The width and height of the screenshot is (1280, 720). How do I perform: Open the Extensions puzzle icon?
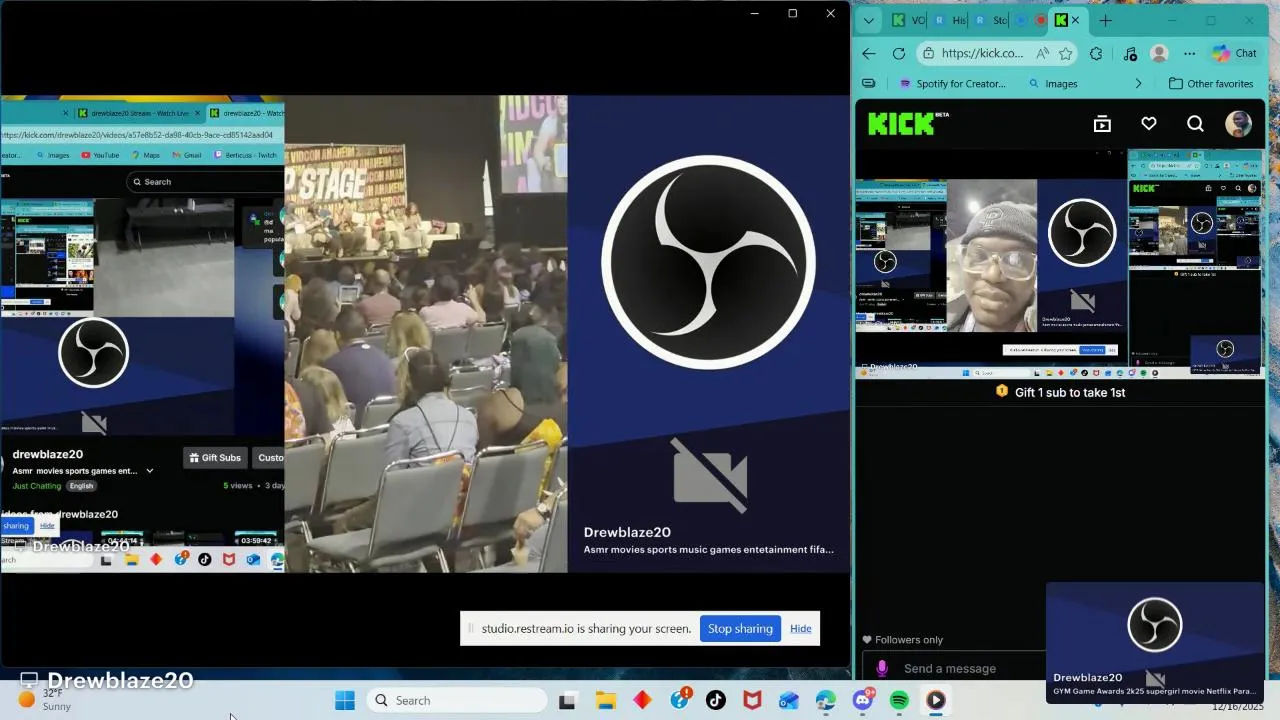(1096, 54)
